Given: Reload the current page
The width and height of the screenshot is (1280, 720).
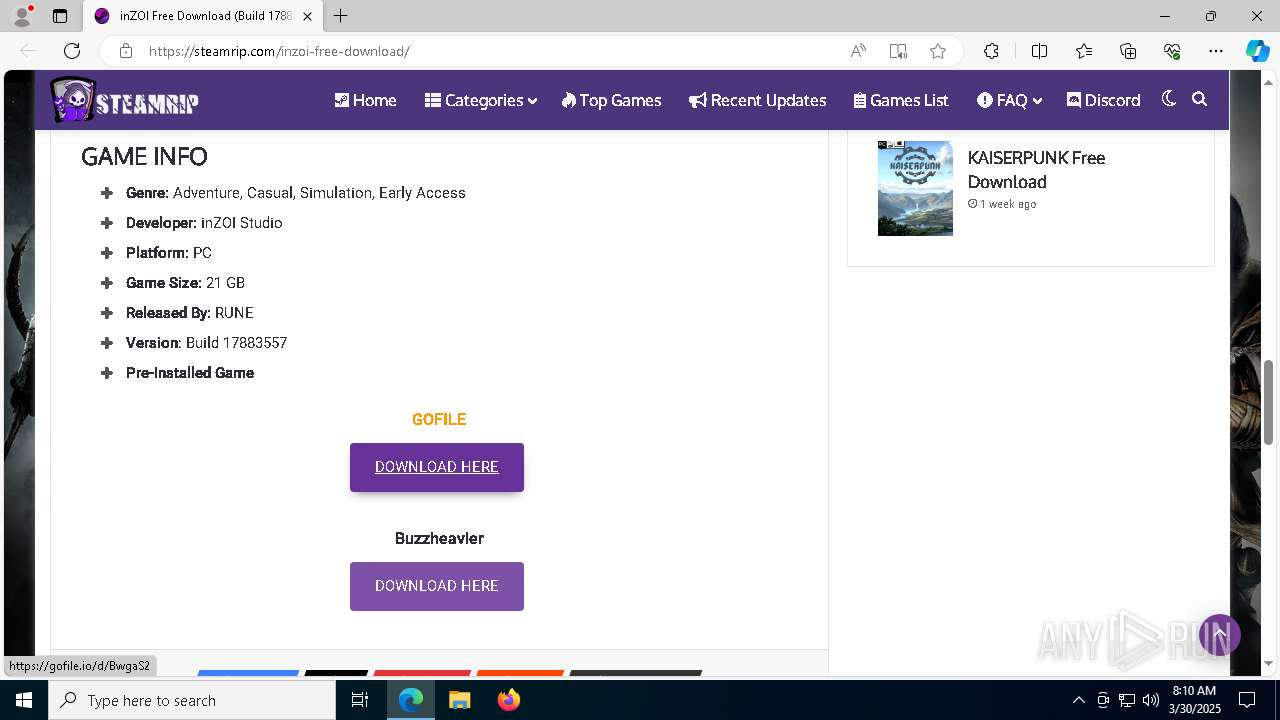Looking at the screenshot, I should [x=72, y=51].
